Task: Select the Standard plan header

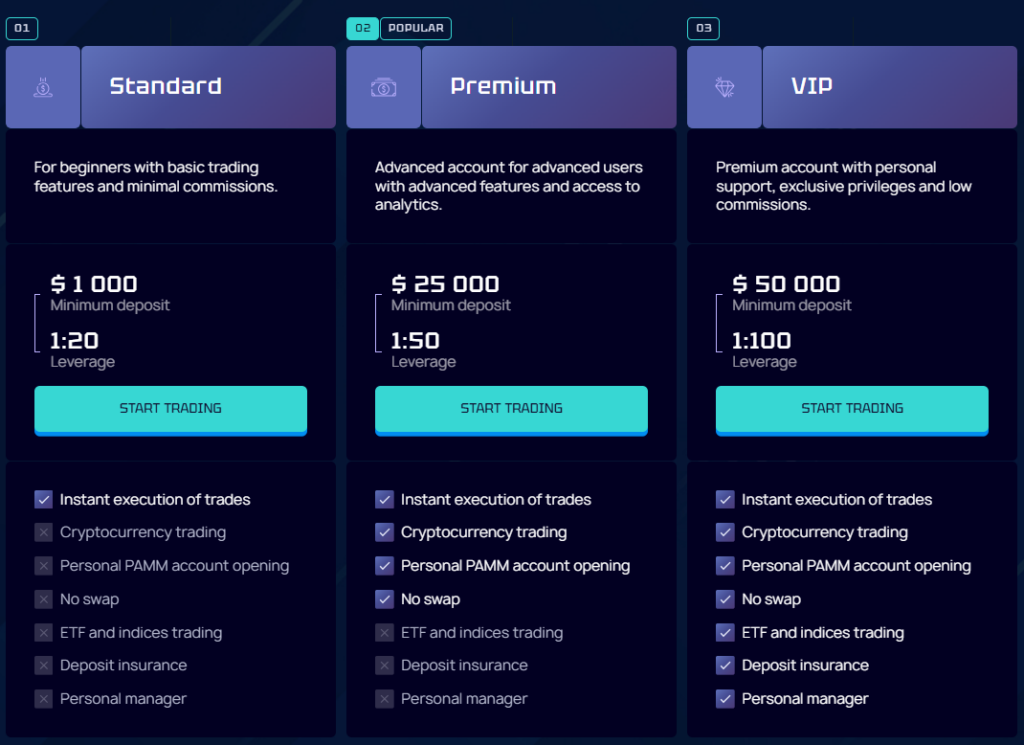Action: tap(208, 87)
